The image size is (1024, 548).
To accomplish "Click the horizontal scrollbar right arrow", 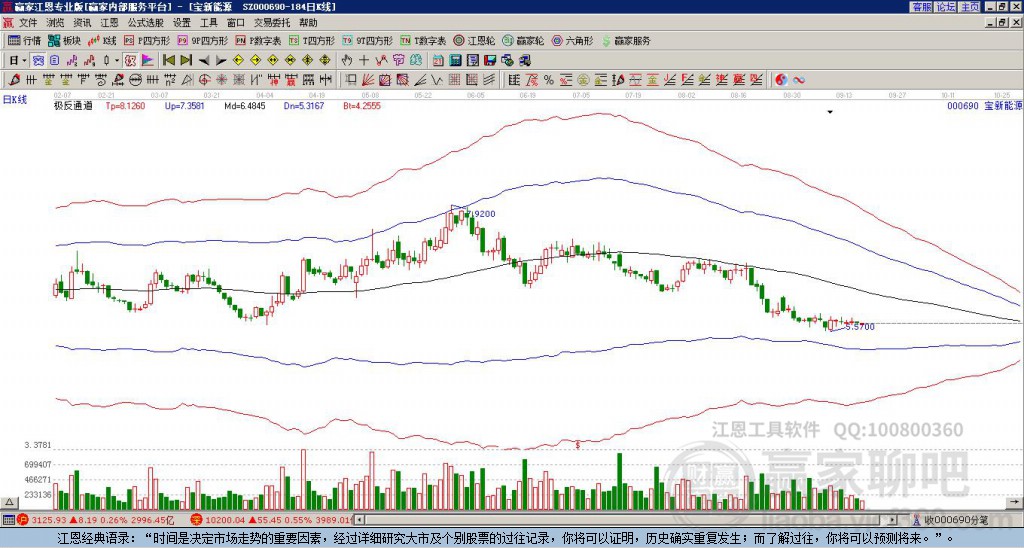I will [x=893, y=519].
